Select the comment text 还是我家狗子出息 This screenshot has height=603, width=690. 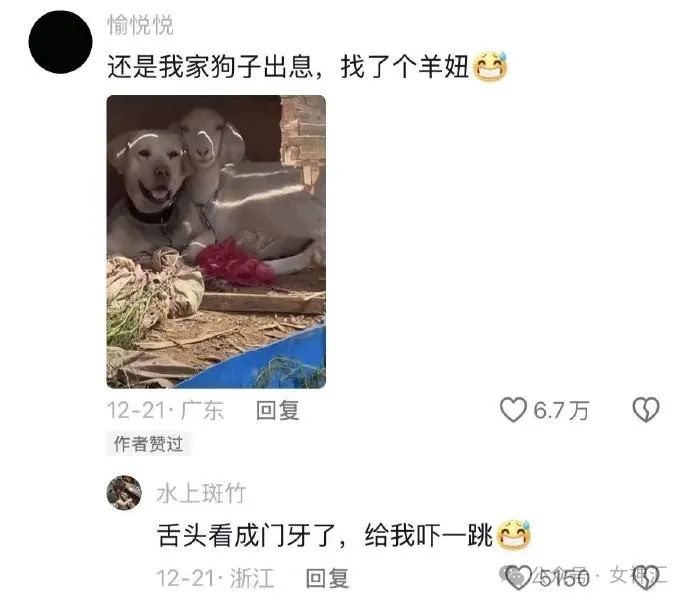coord(210,67)
